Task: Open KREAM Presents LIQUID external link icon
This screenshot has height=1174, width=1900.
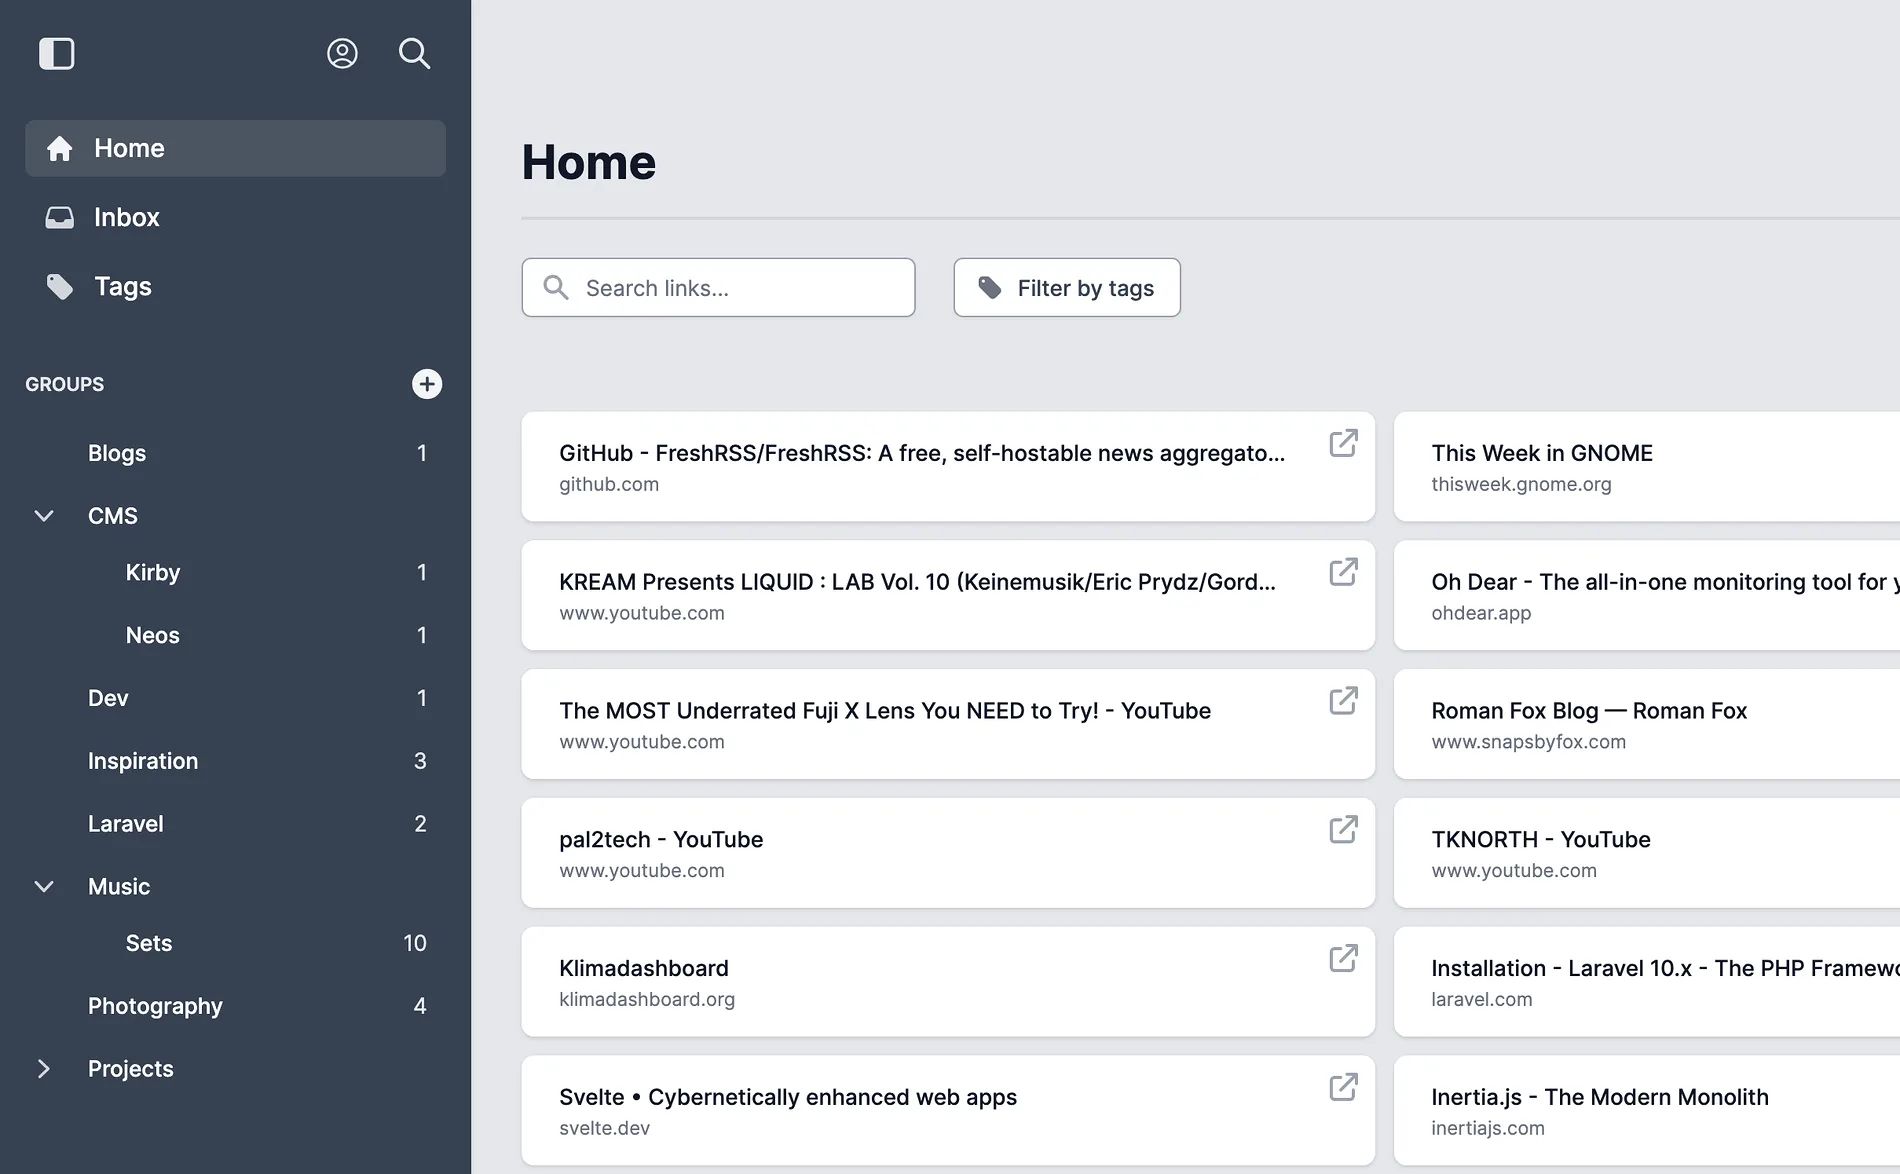Action: pos(1343,572)
